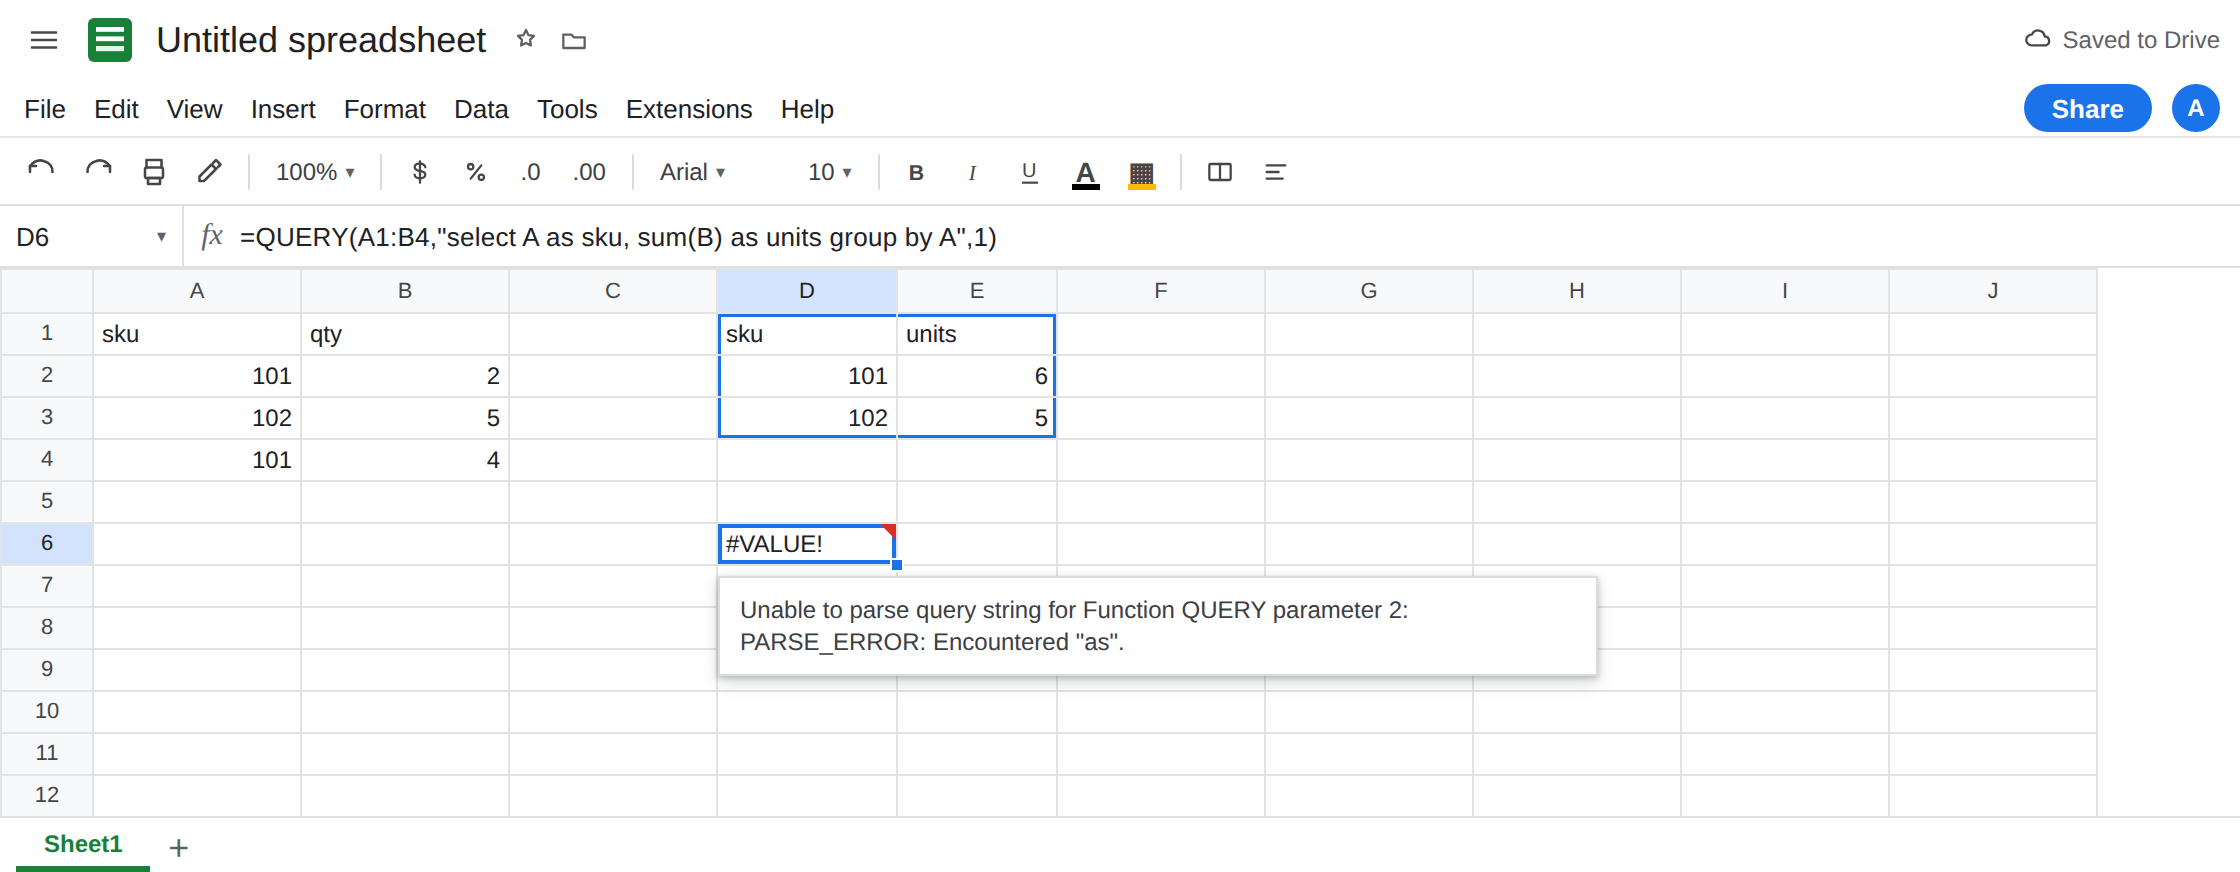Open the Insert menu

click(283, 109)
